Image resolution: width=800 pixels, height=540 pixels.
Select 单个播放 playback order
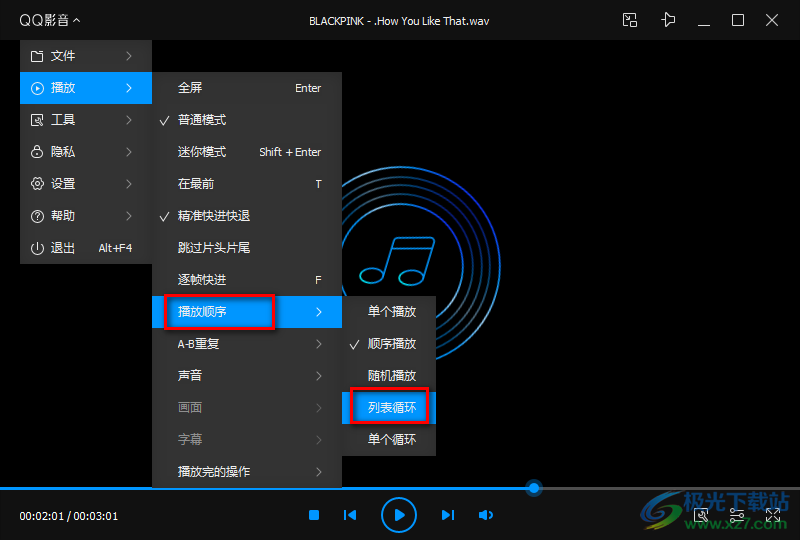point(389,312)
